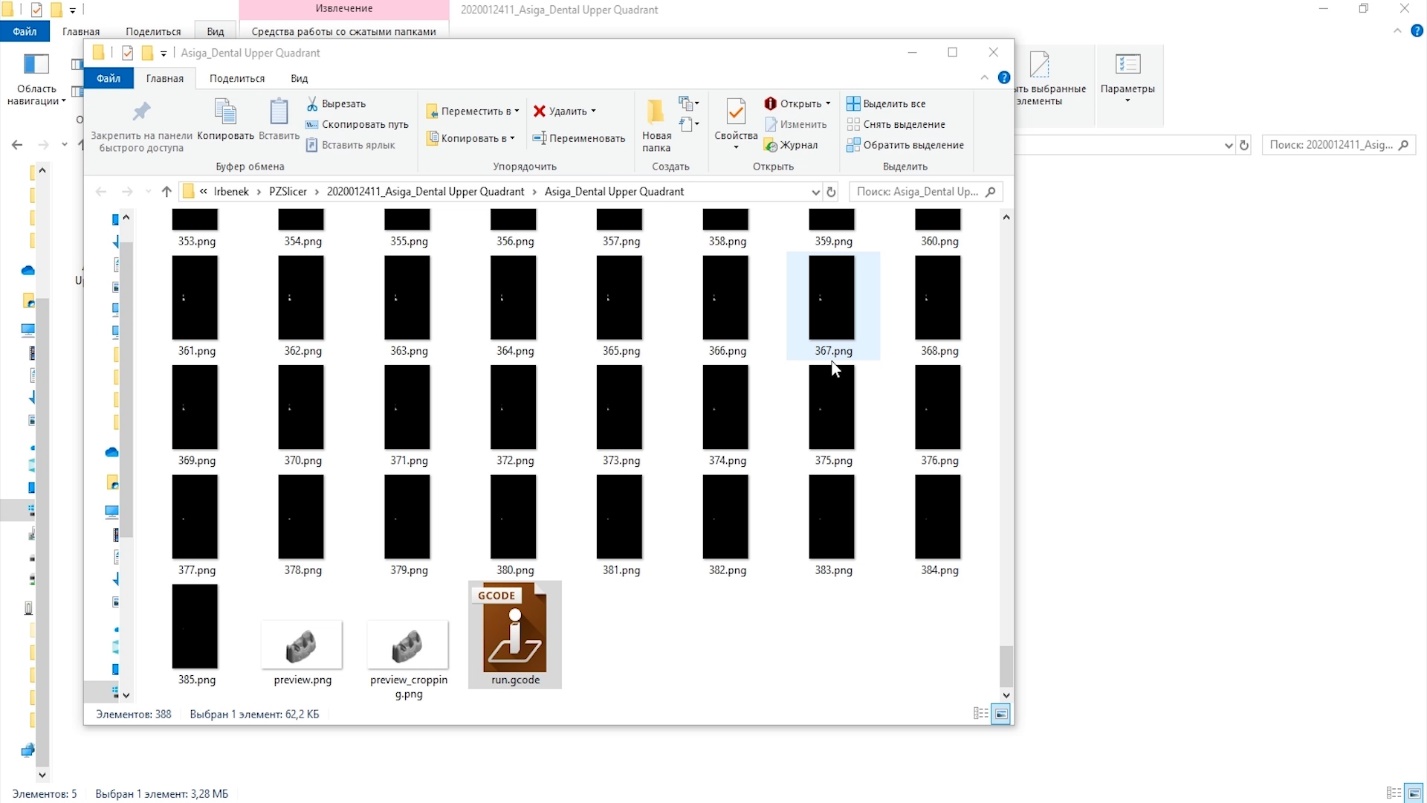Select the run.gcode file icon
Viewport: 1427px width, 803px height.
click(514, 629)
